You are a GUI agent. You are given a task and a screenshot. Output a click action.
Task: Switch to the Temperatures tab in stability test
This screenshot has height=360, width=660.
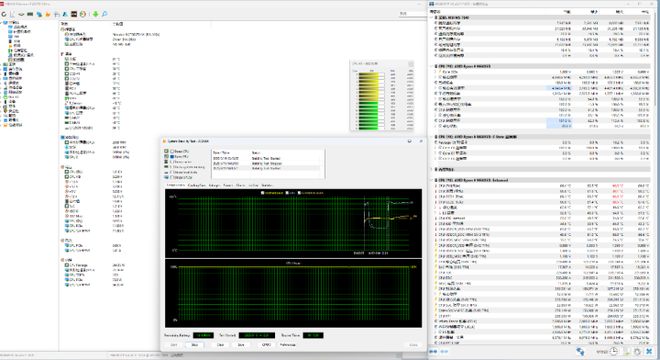[x=176, y=185]
